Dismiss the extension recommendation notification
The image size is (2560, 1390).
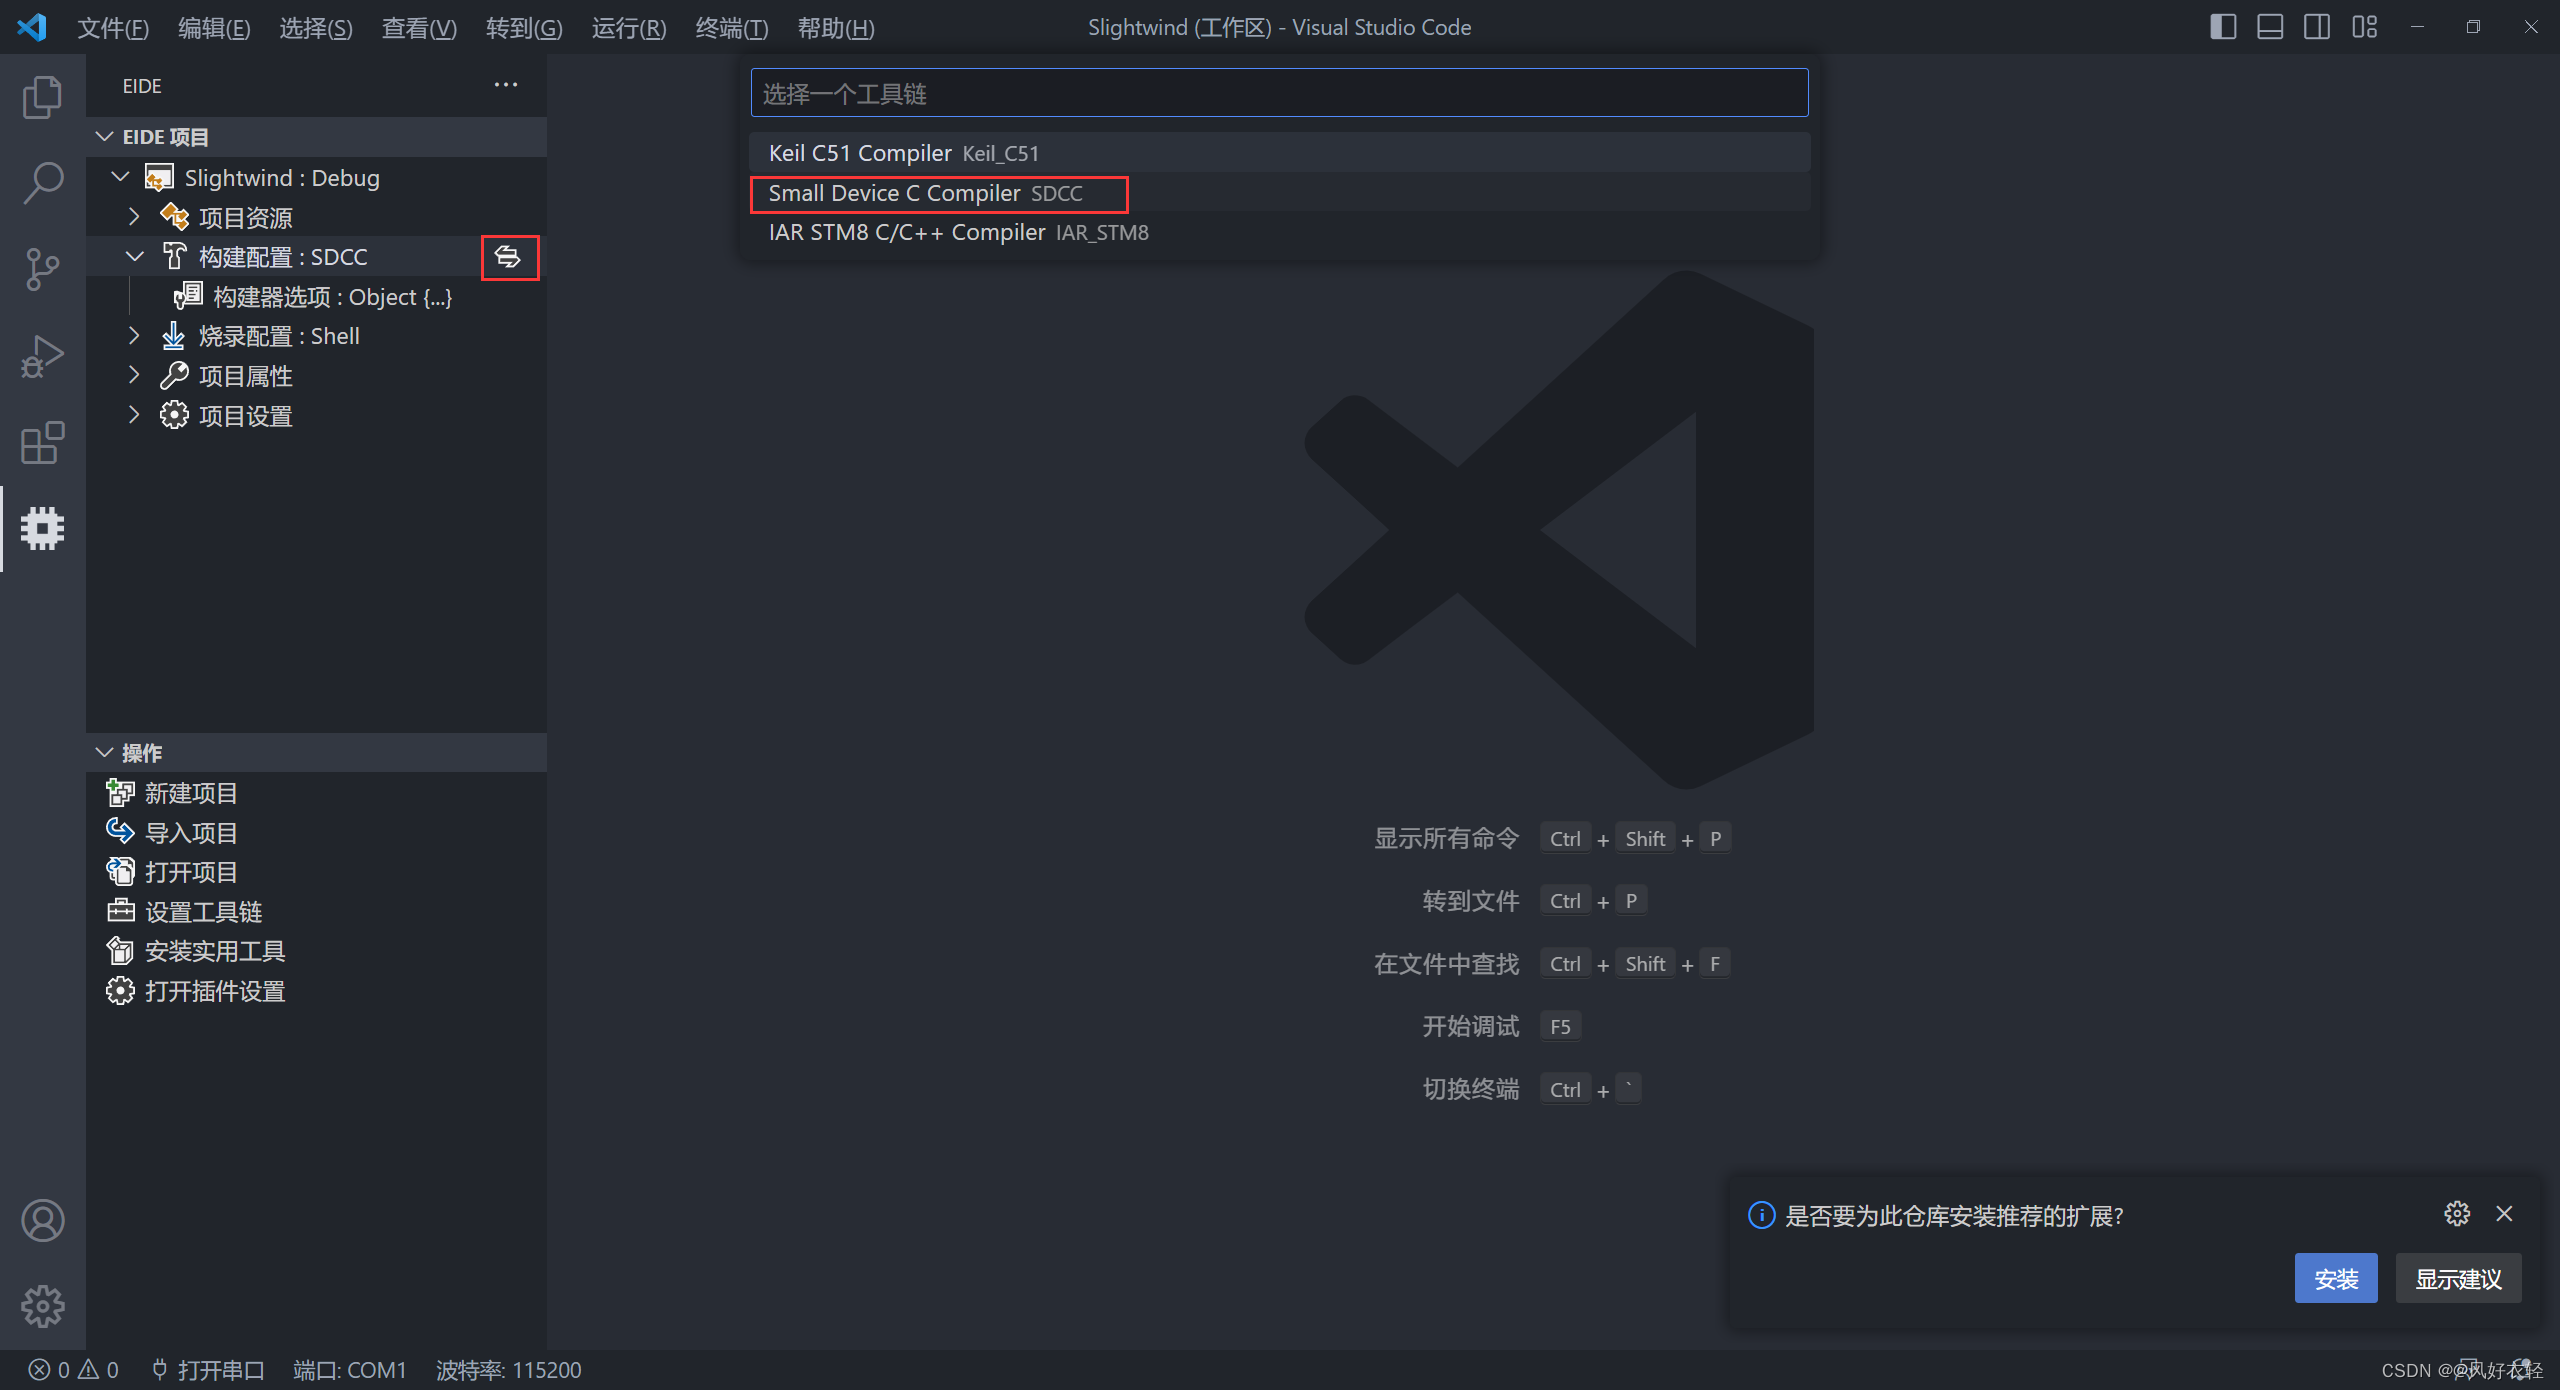(2504, 1214)
